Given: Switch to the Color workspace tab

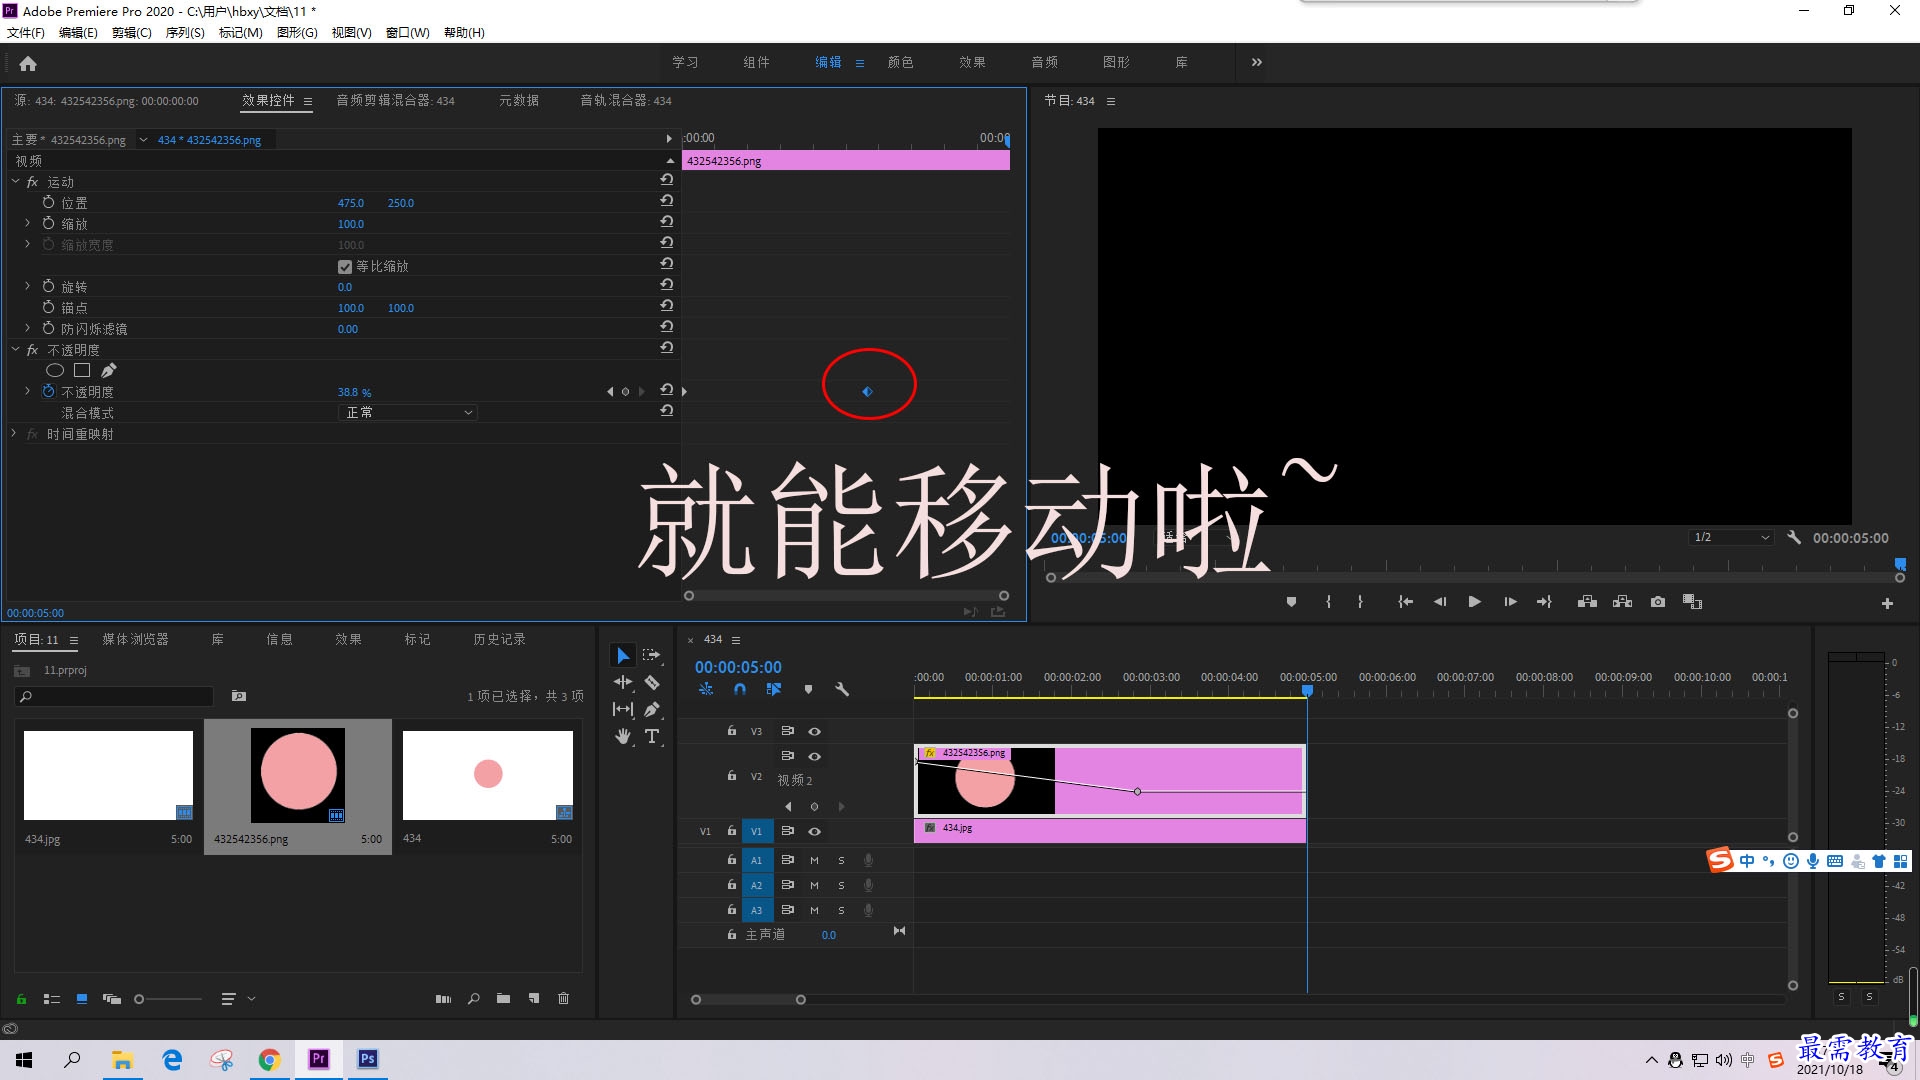Looking at the screenshot, I should pos(900,62).
